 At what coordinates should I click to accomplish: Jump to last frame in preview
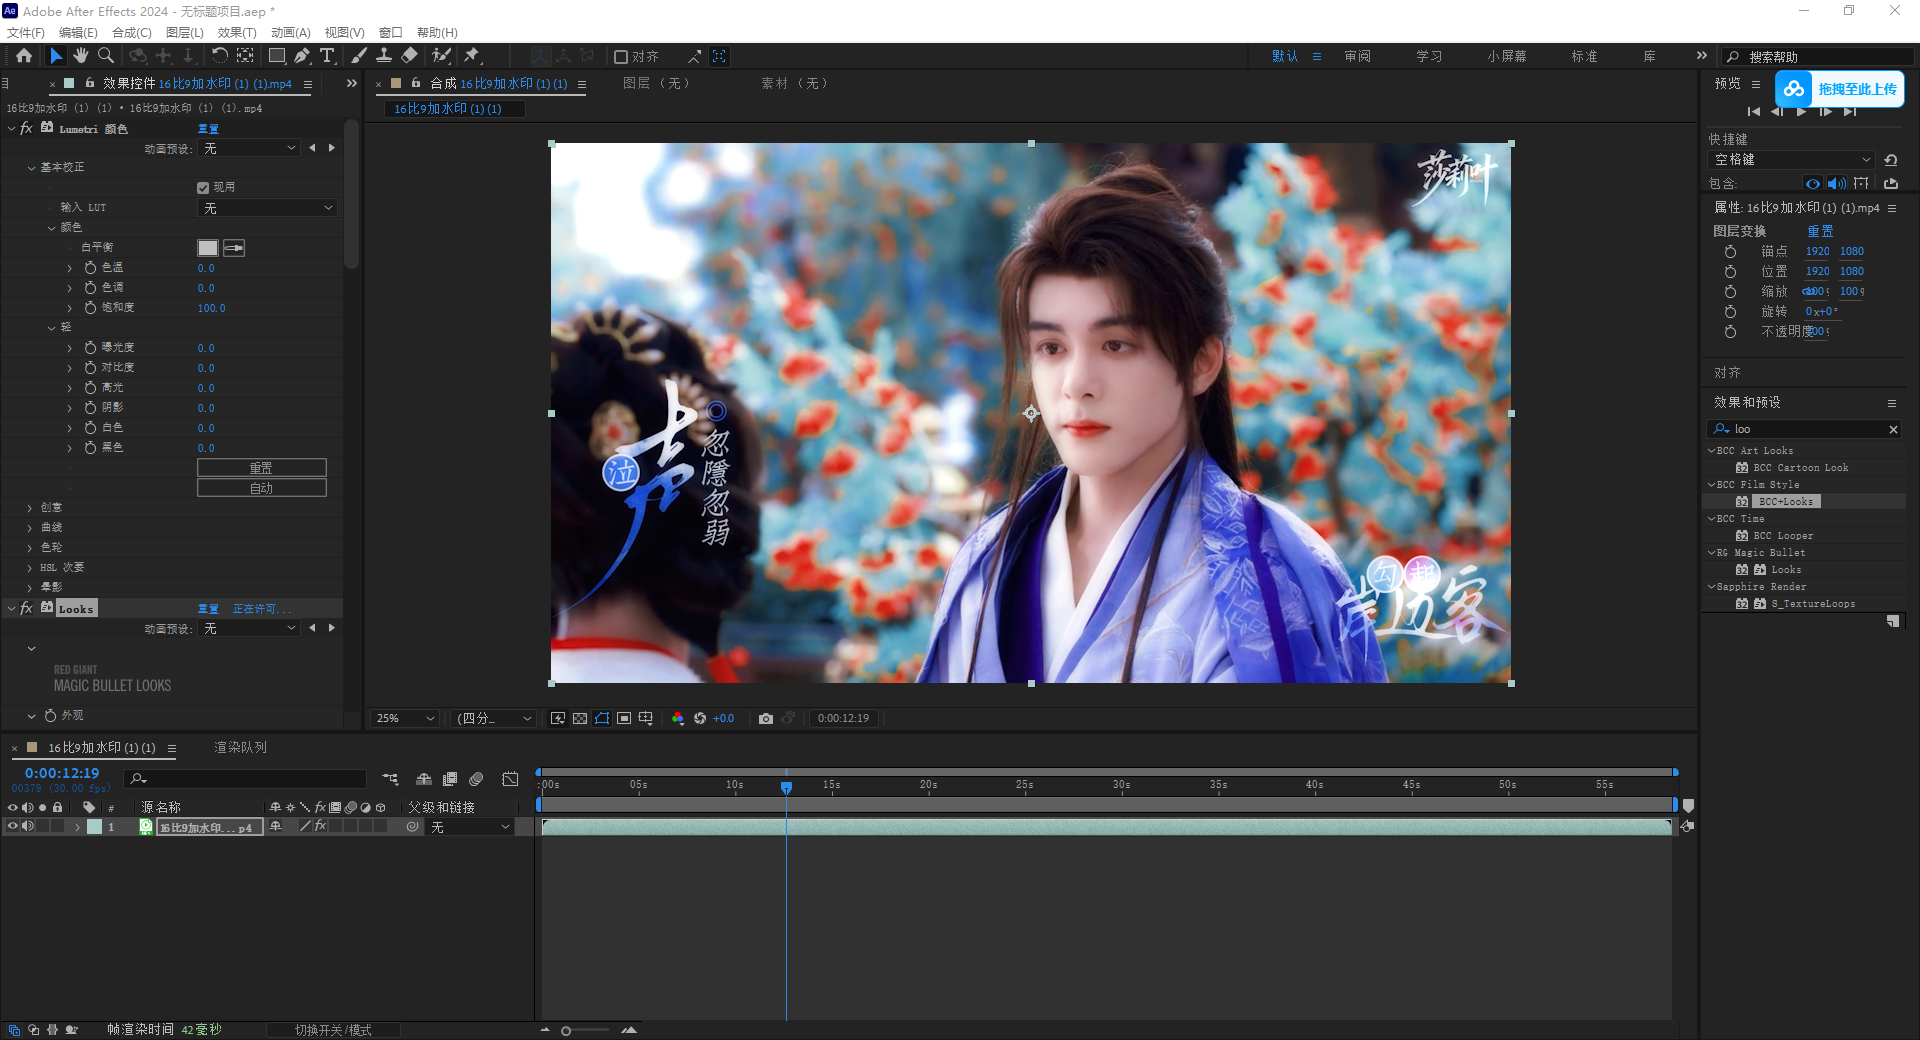point(1850,111)
